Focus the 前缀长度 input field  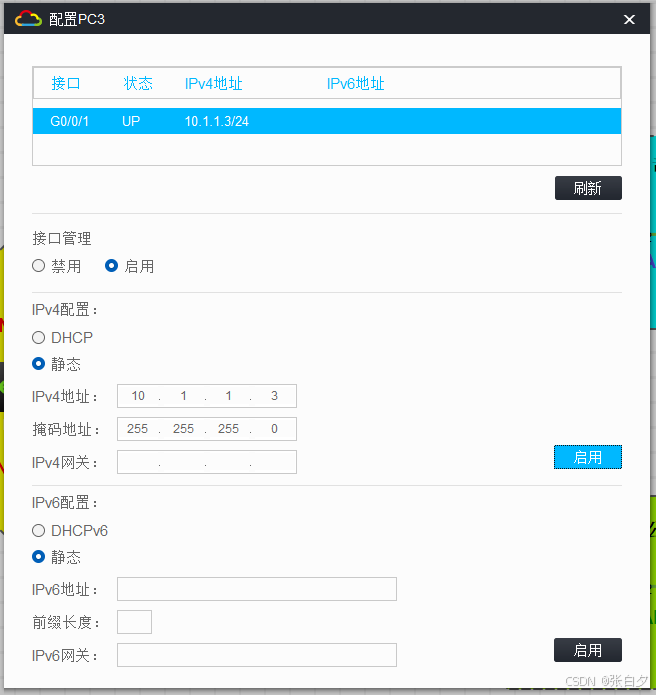coord(134,622)
